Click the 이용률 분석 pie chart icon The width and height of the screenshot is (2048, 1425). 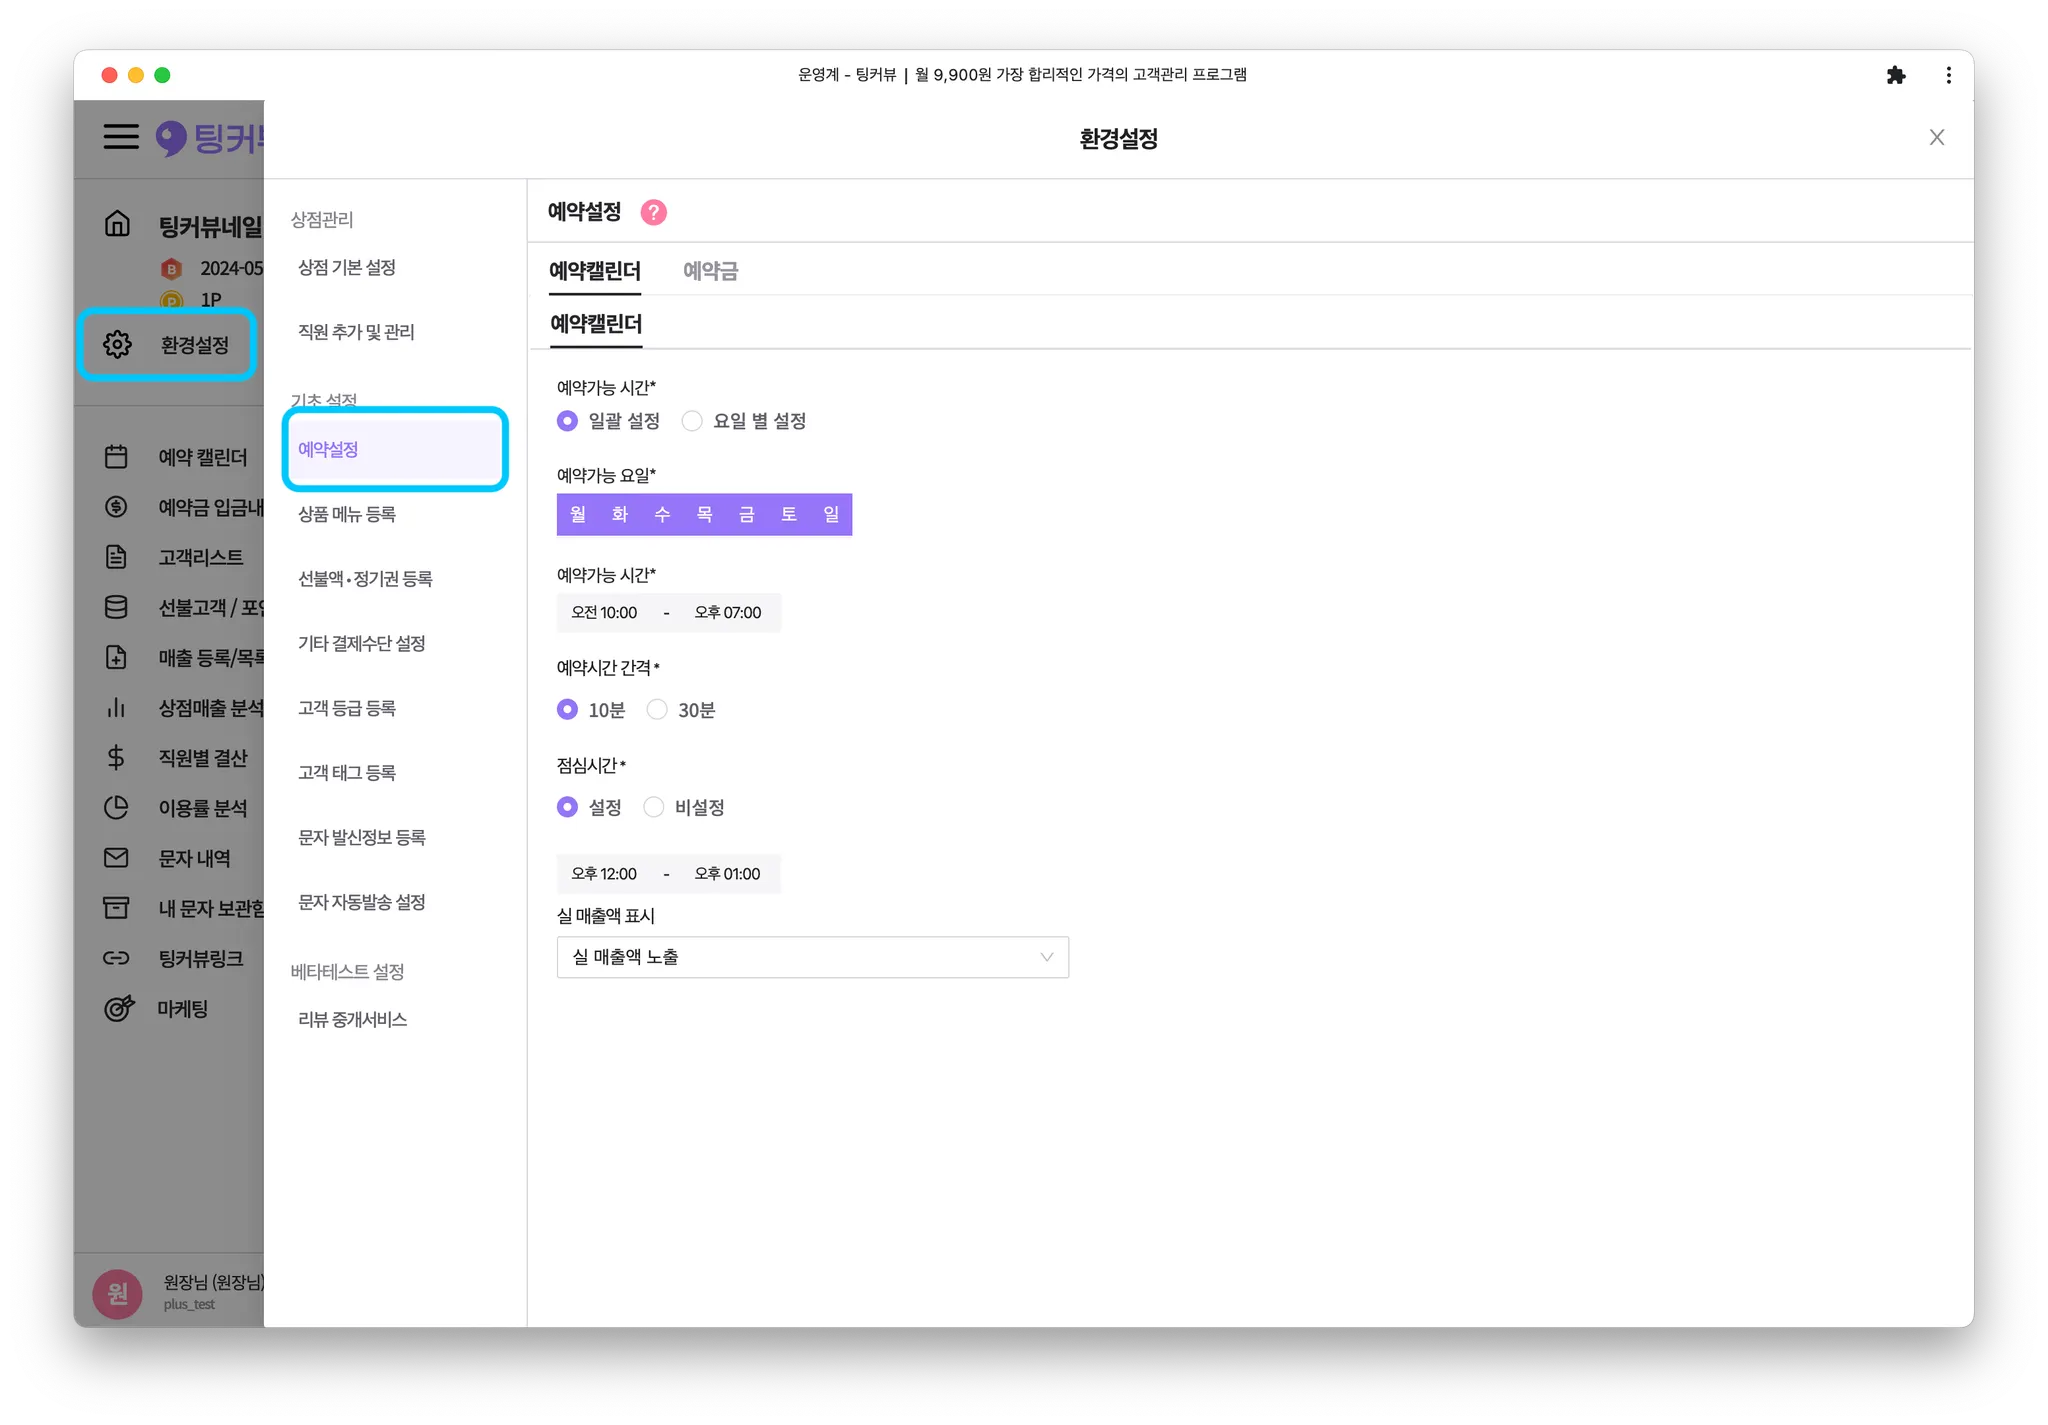(x=116, y=808)
